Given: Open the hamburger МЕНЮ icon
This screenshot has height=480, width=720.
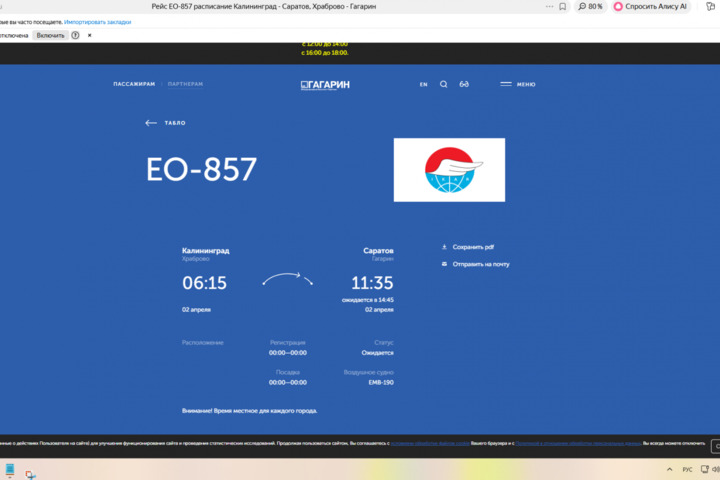Looking at the screenshot, I should pyautogui.click(x=506, y=84).
